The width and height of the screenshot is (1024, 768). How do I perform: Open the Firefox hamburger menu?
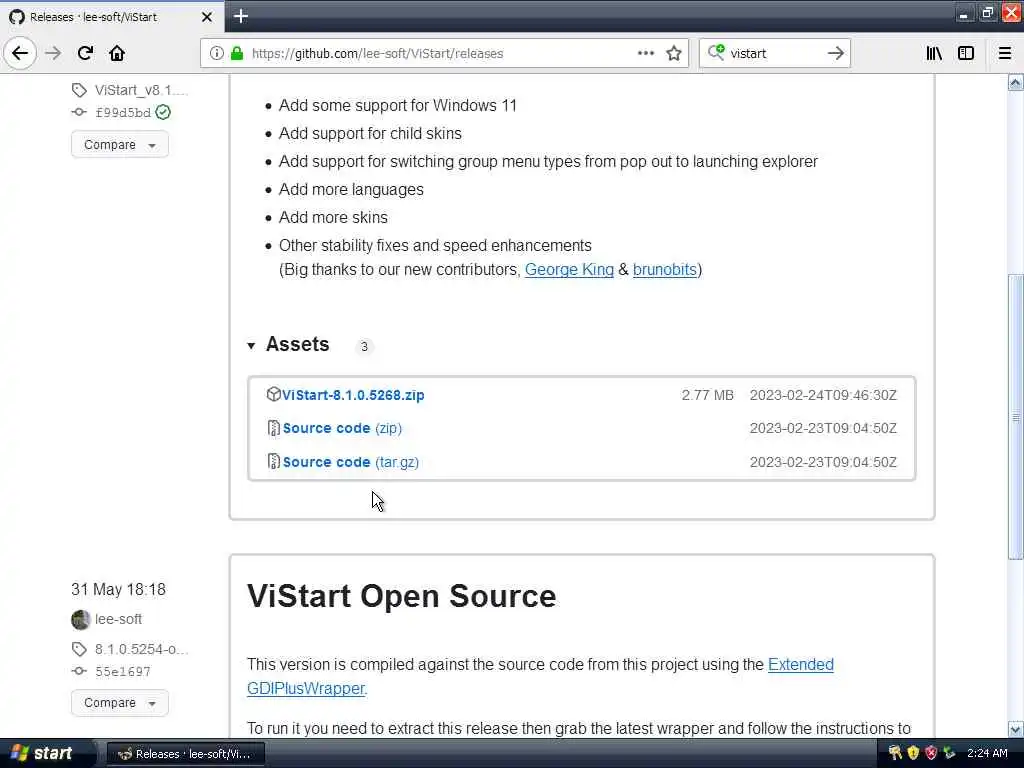[1004, 53]
